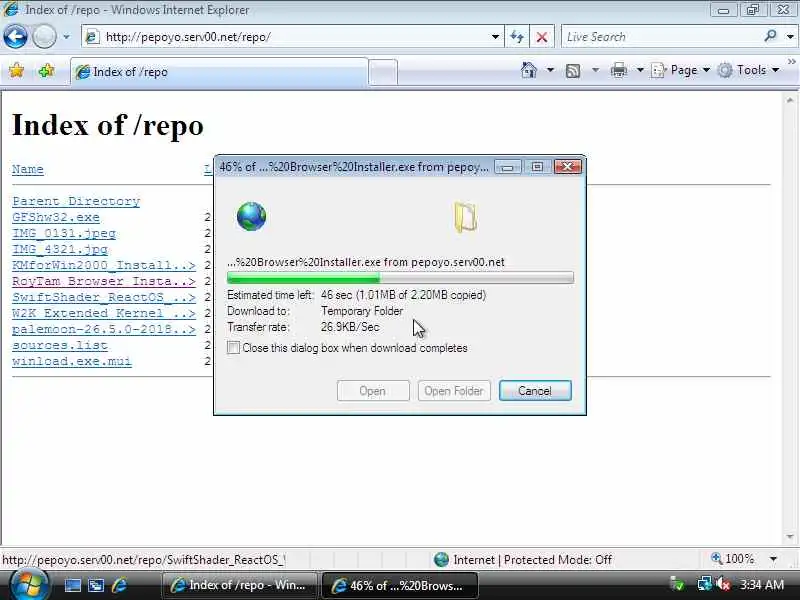The image size is (800, 600).
Task: Click the browser Back arrow button
Action: (x=15, y=37)
